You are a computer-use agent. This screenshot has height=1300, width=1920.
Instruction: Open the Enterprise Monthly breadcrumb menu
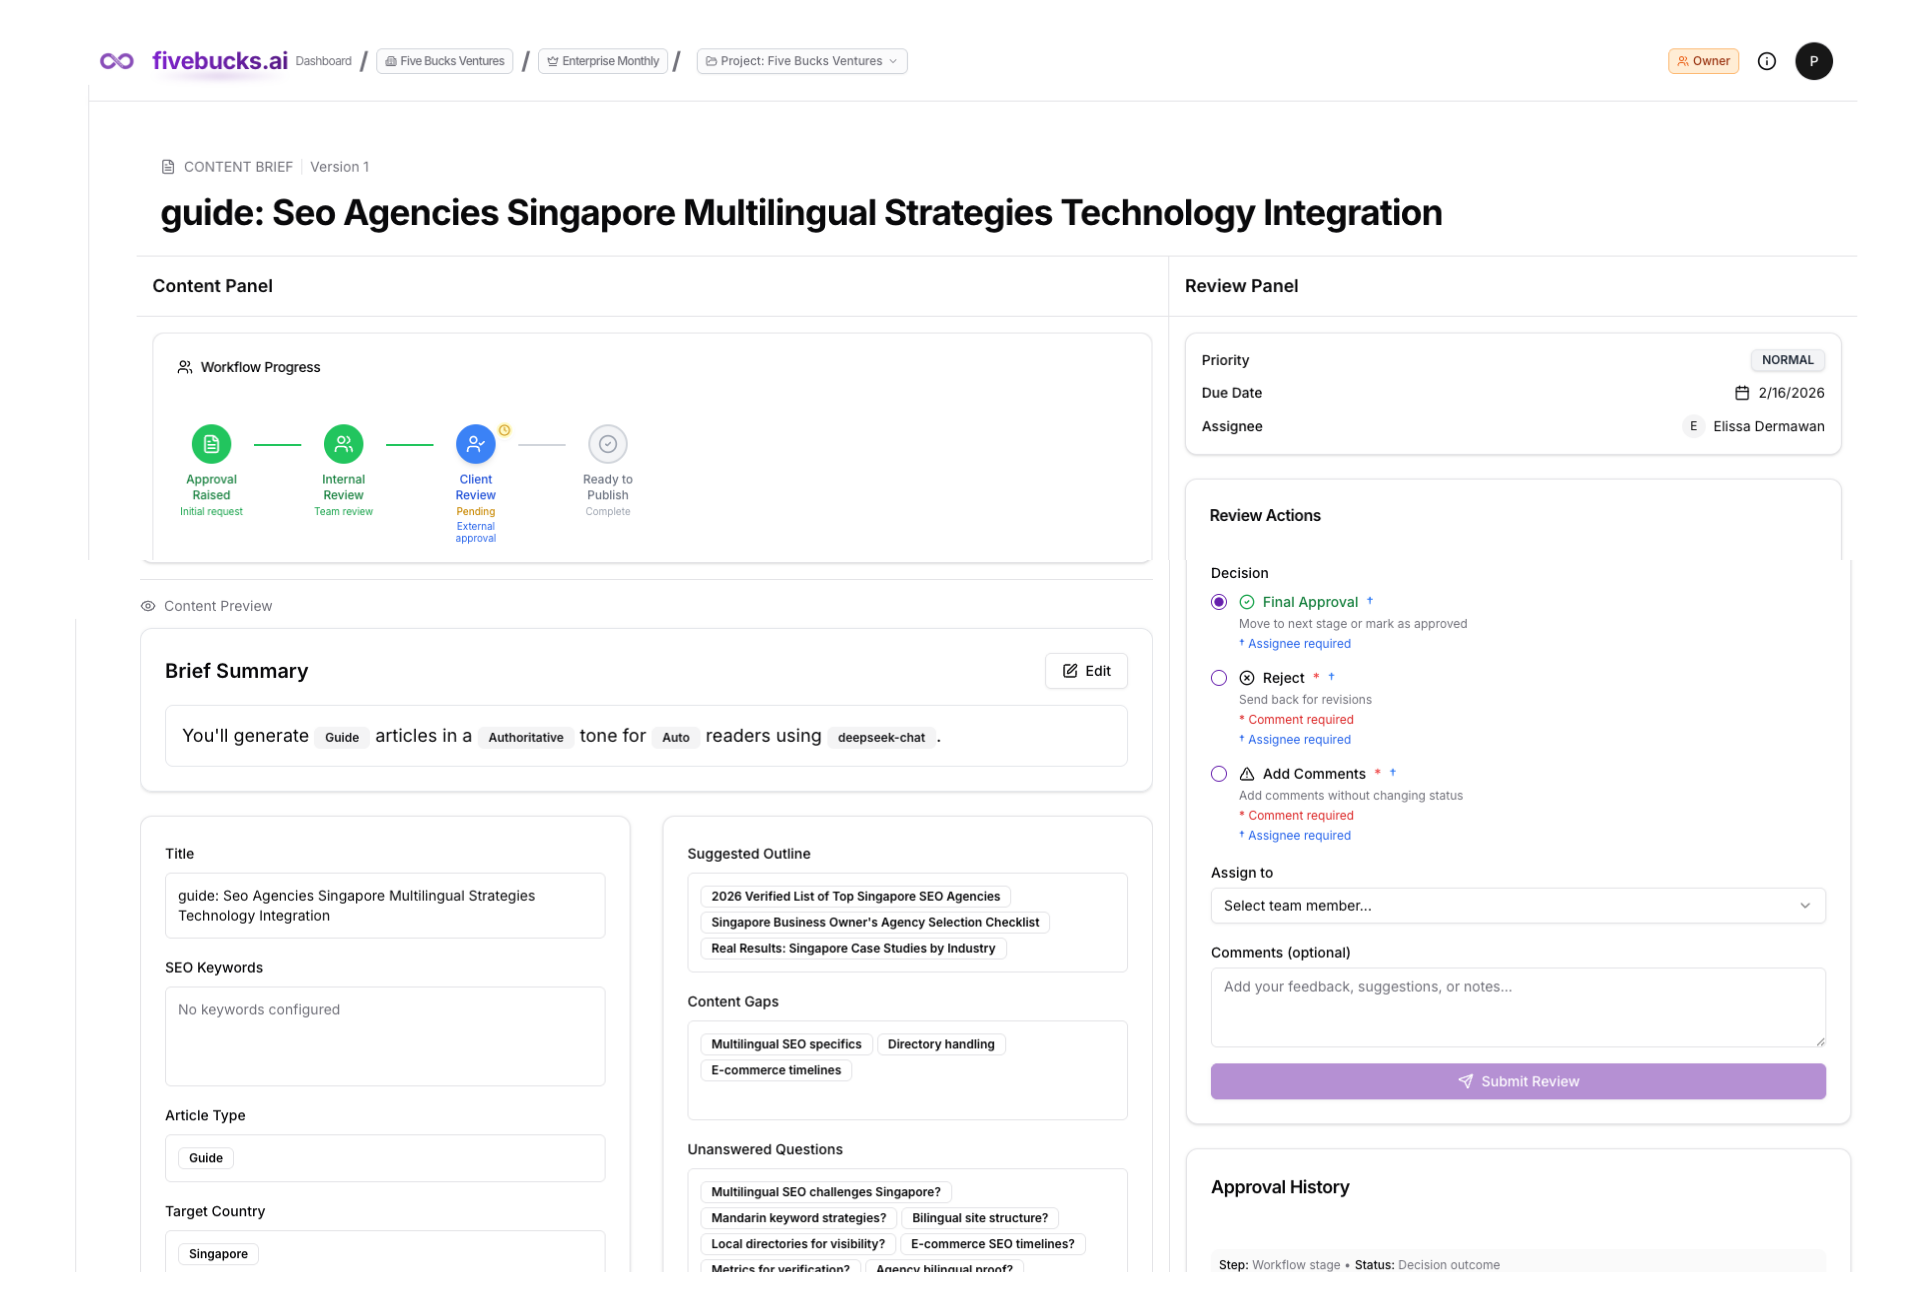[x=602, y=61]
